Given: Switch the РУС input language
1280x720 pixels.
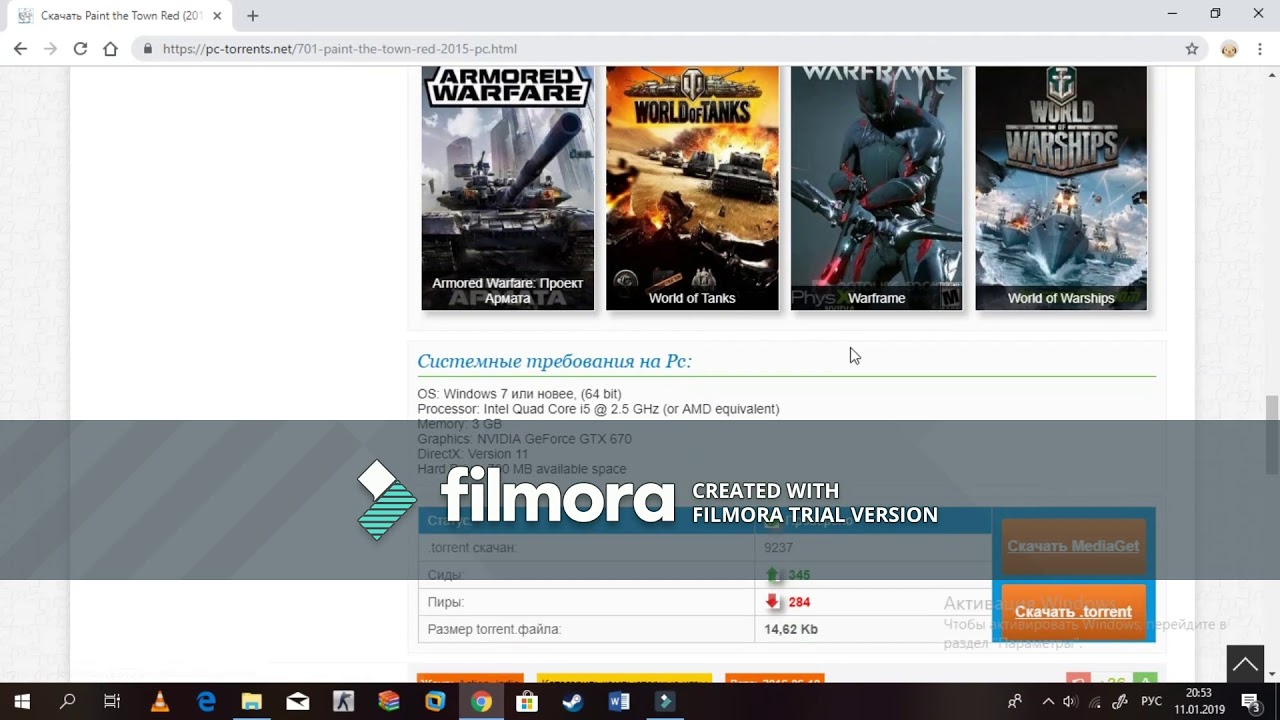Looking at the screenshot, I should pos(1151,702).
